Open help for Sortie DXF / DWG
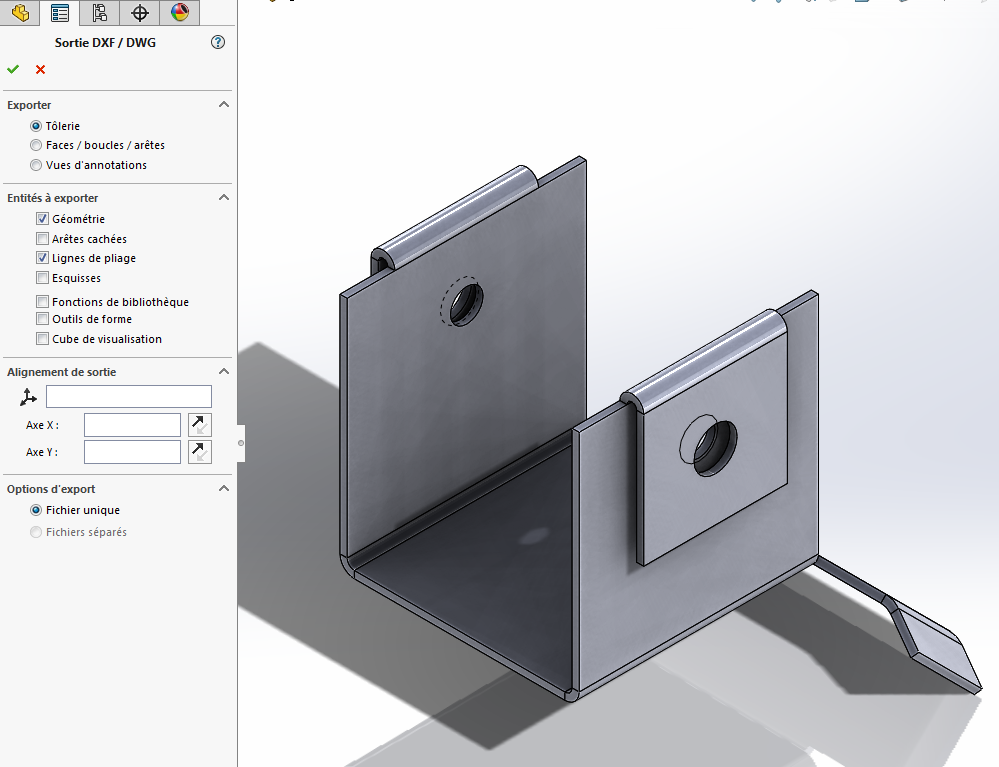Viewport: 999px width, 767px height. point(218,42)
